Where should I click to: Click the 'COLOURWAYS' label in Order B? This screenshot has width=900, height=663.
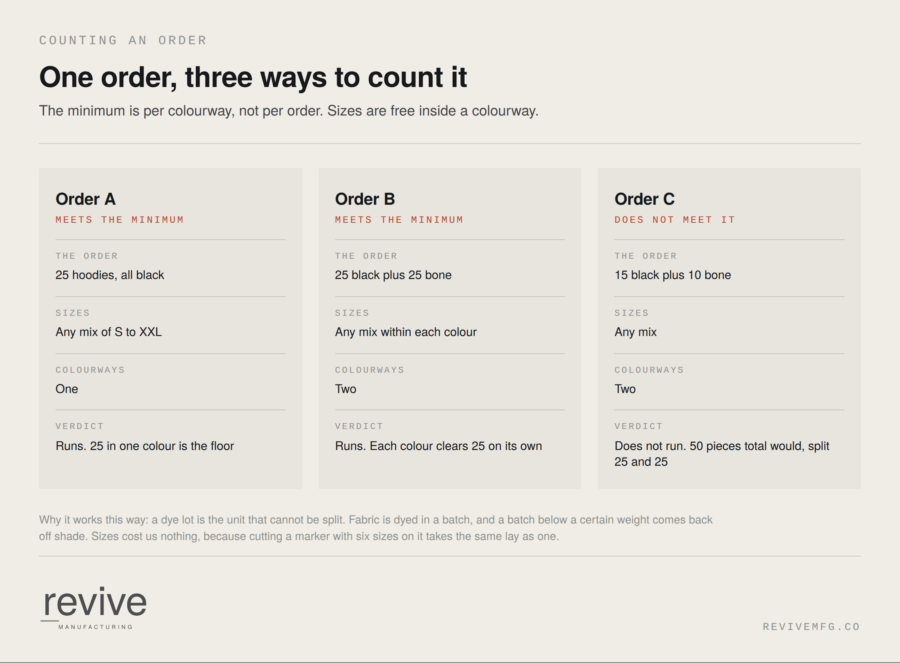click(x=370, y=370)
